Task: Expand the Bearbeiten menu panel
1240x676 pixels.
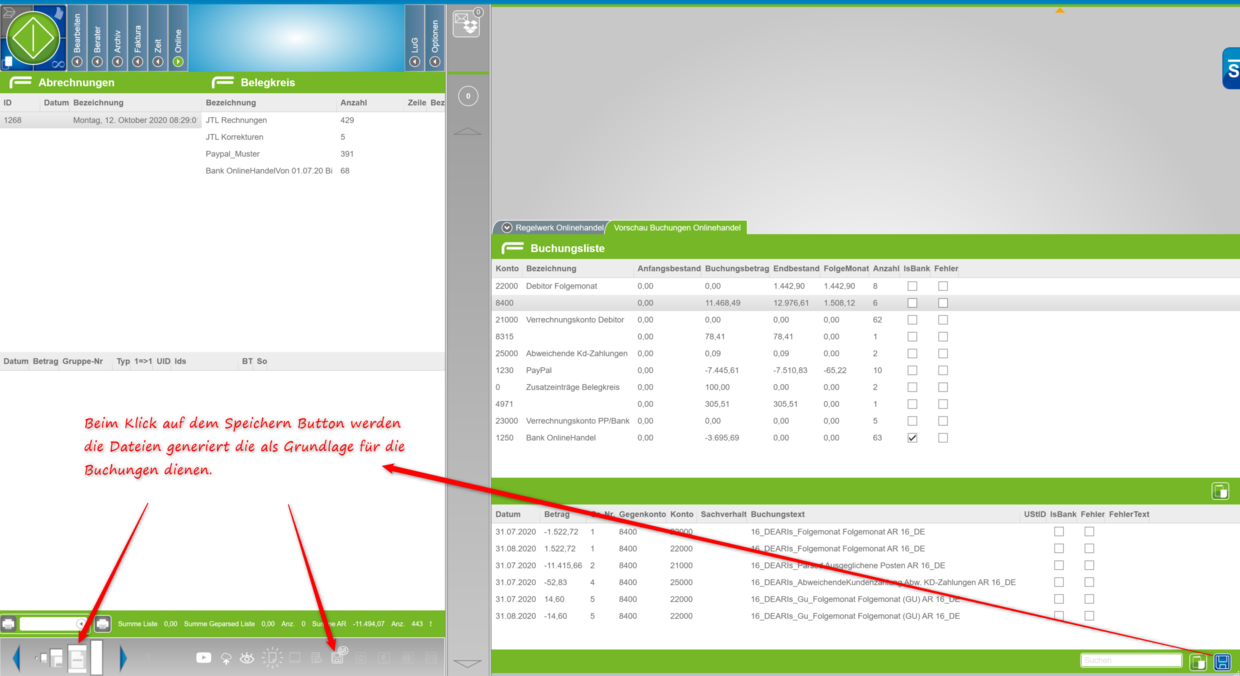Action: (x=77, y=36)
